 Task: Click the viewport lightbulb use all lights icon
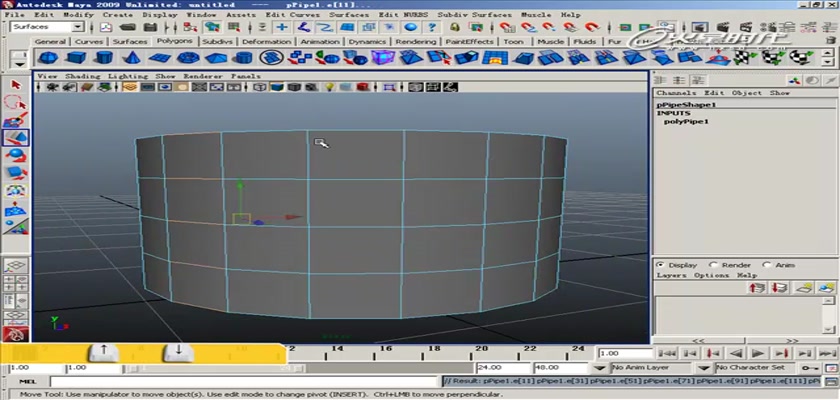point(330,87)
